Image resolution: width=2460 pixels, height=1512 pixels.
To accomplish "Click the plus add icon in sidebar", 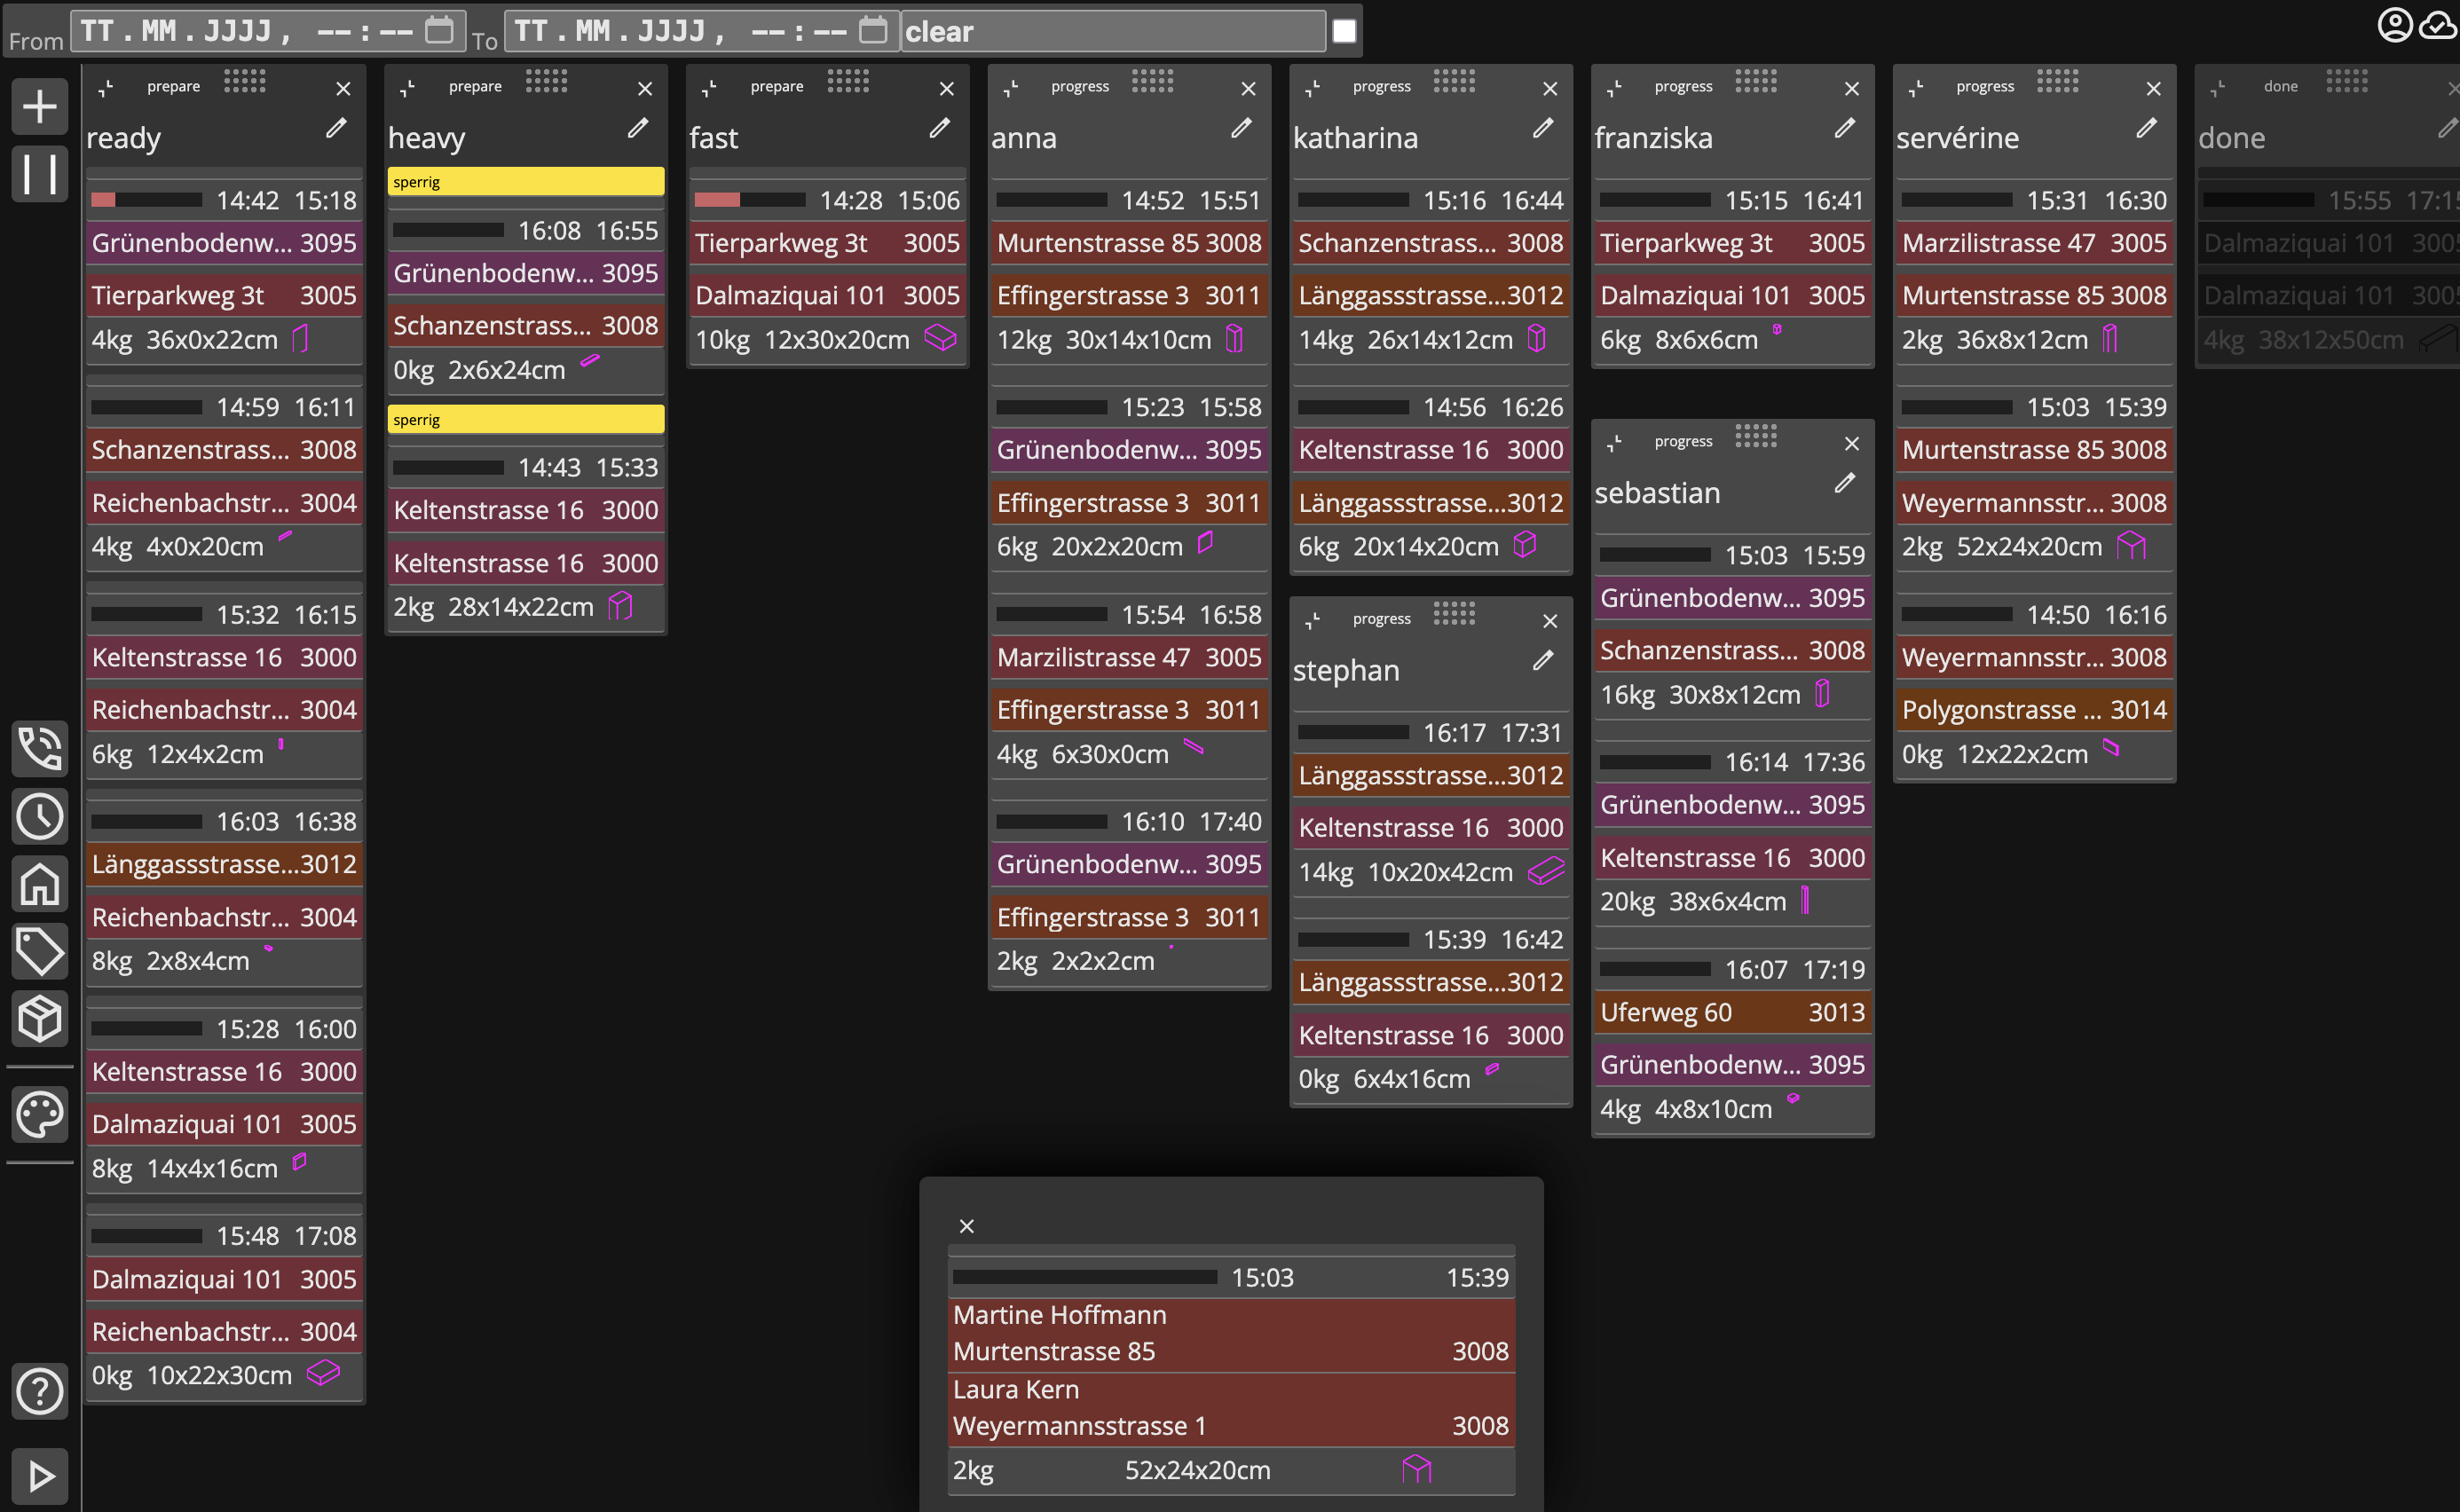I will click(x=39, y=106).
